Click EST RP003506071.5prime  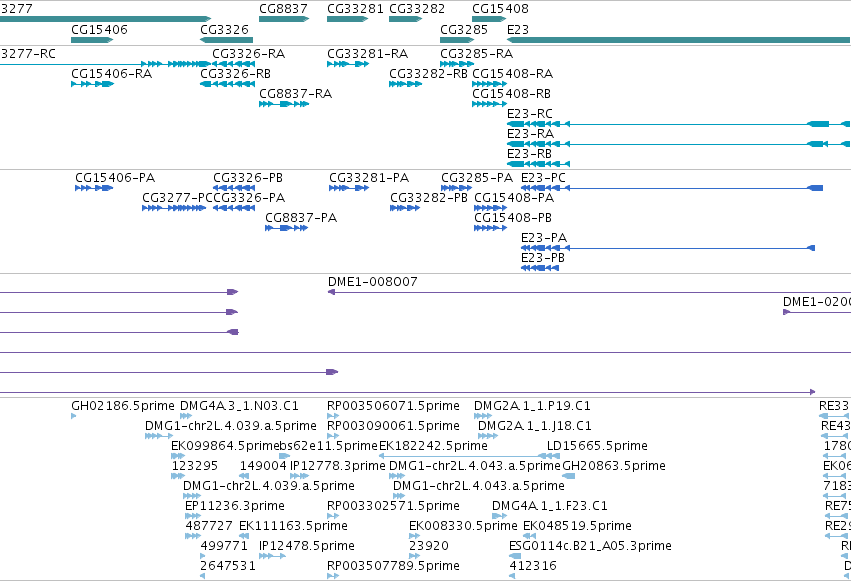click(393, 406)
